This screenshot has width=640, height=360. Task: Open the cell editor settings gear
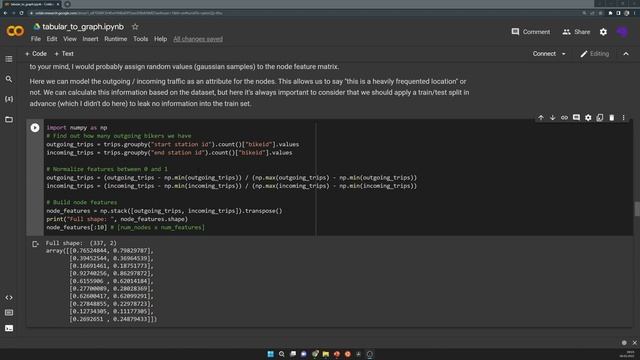[588, 118]
